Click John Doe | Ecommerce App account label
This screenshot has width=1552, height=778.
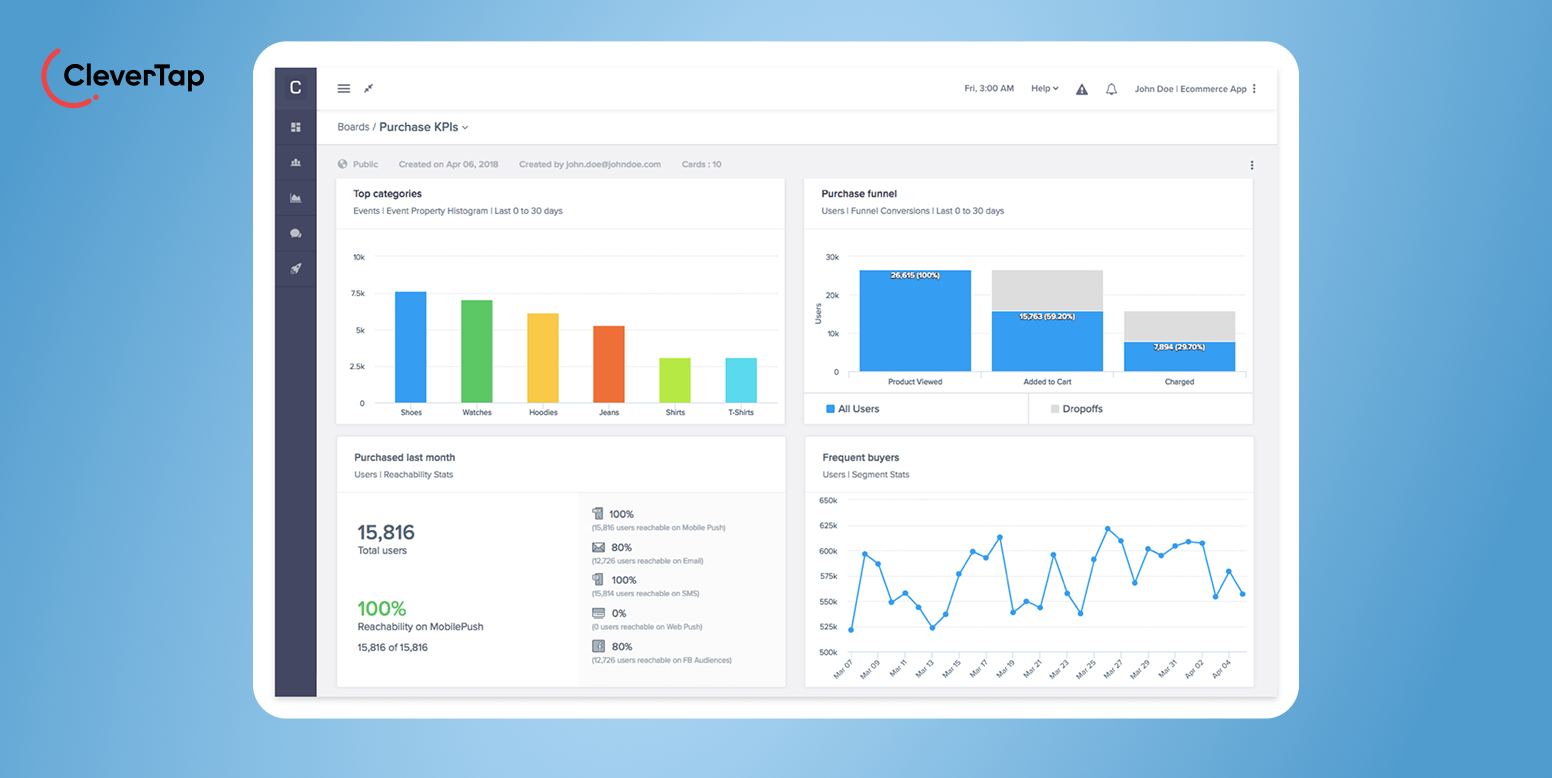coord(1190,89)
